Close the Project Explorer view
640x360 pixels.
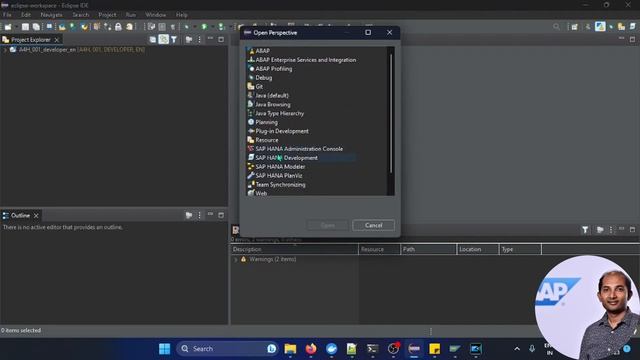[57, 40]
